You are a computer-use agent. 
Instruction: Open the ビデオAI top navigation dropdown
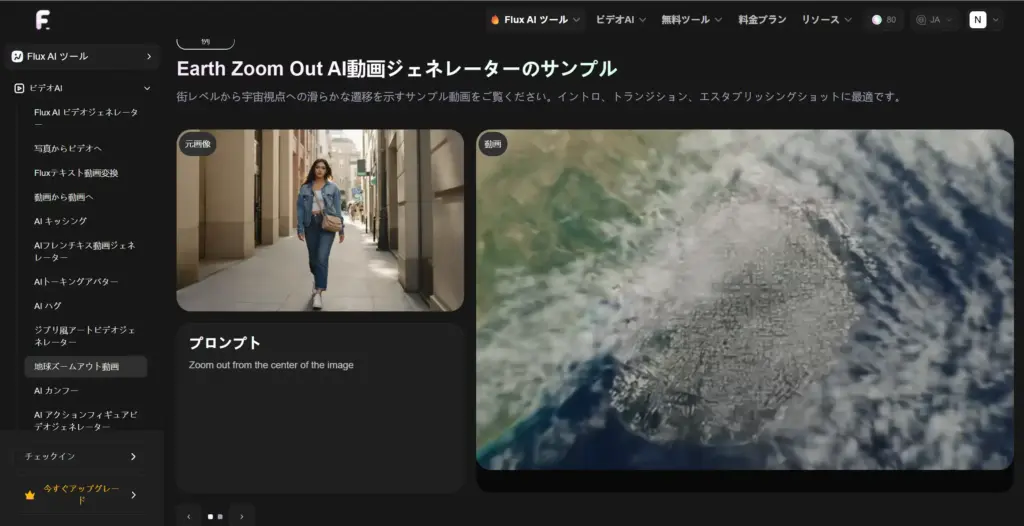pyautogui.click(x=620, y=20)
